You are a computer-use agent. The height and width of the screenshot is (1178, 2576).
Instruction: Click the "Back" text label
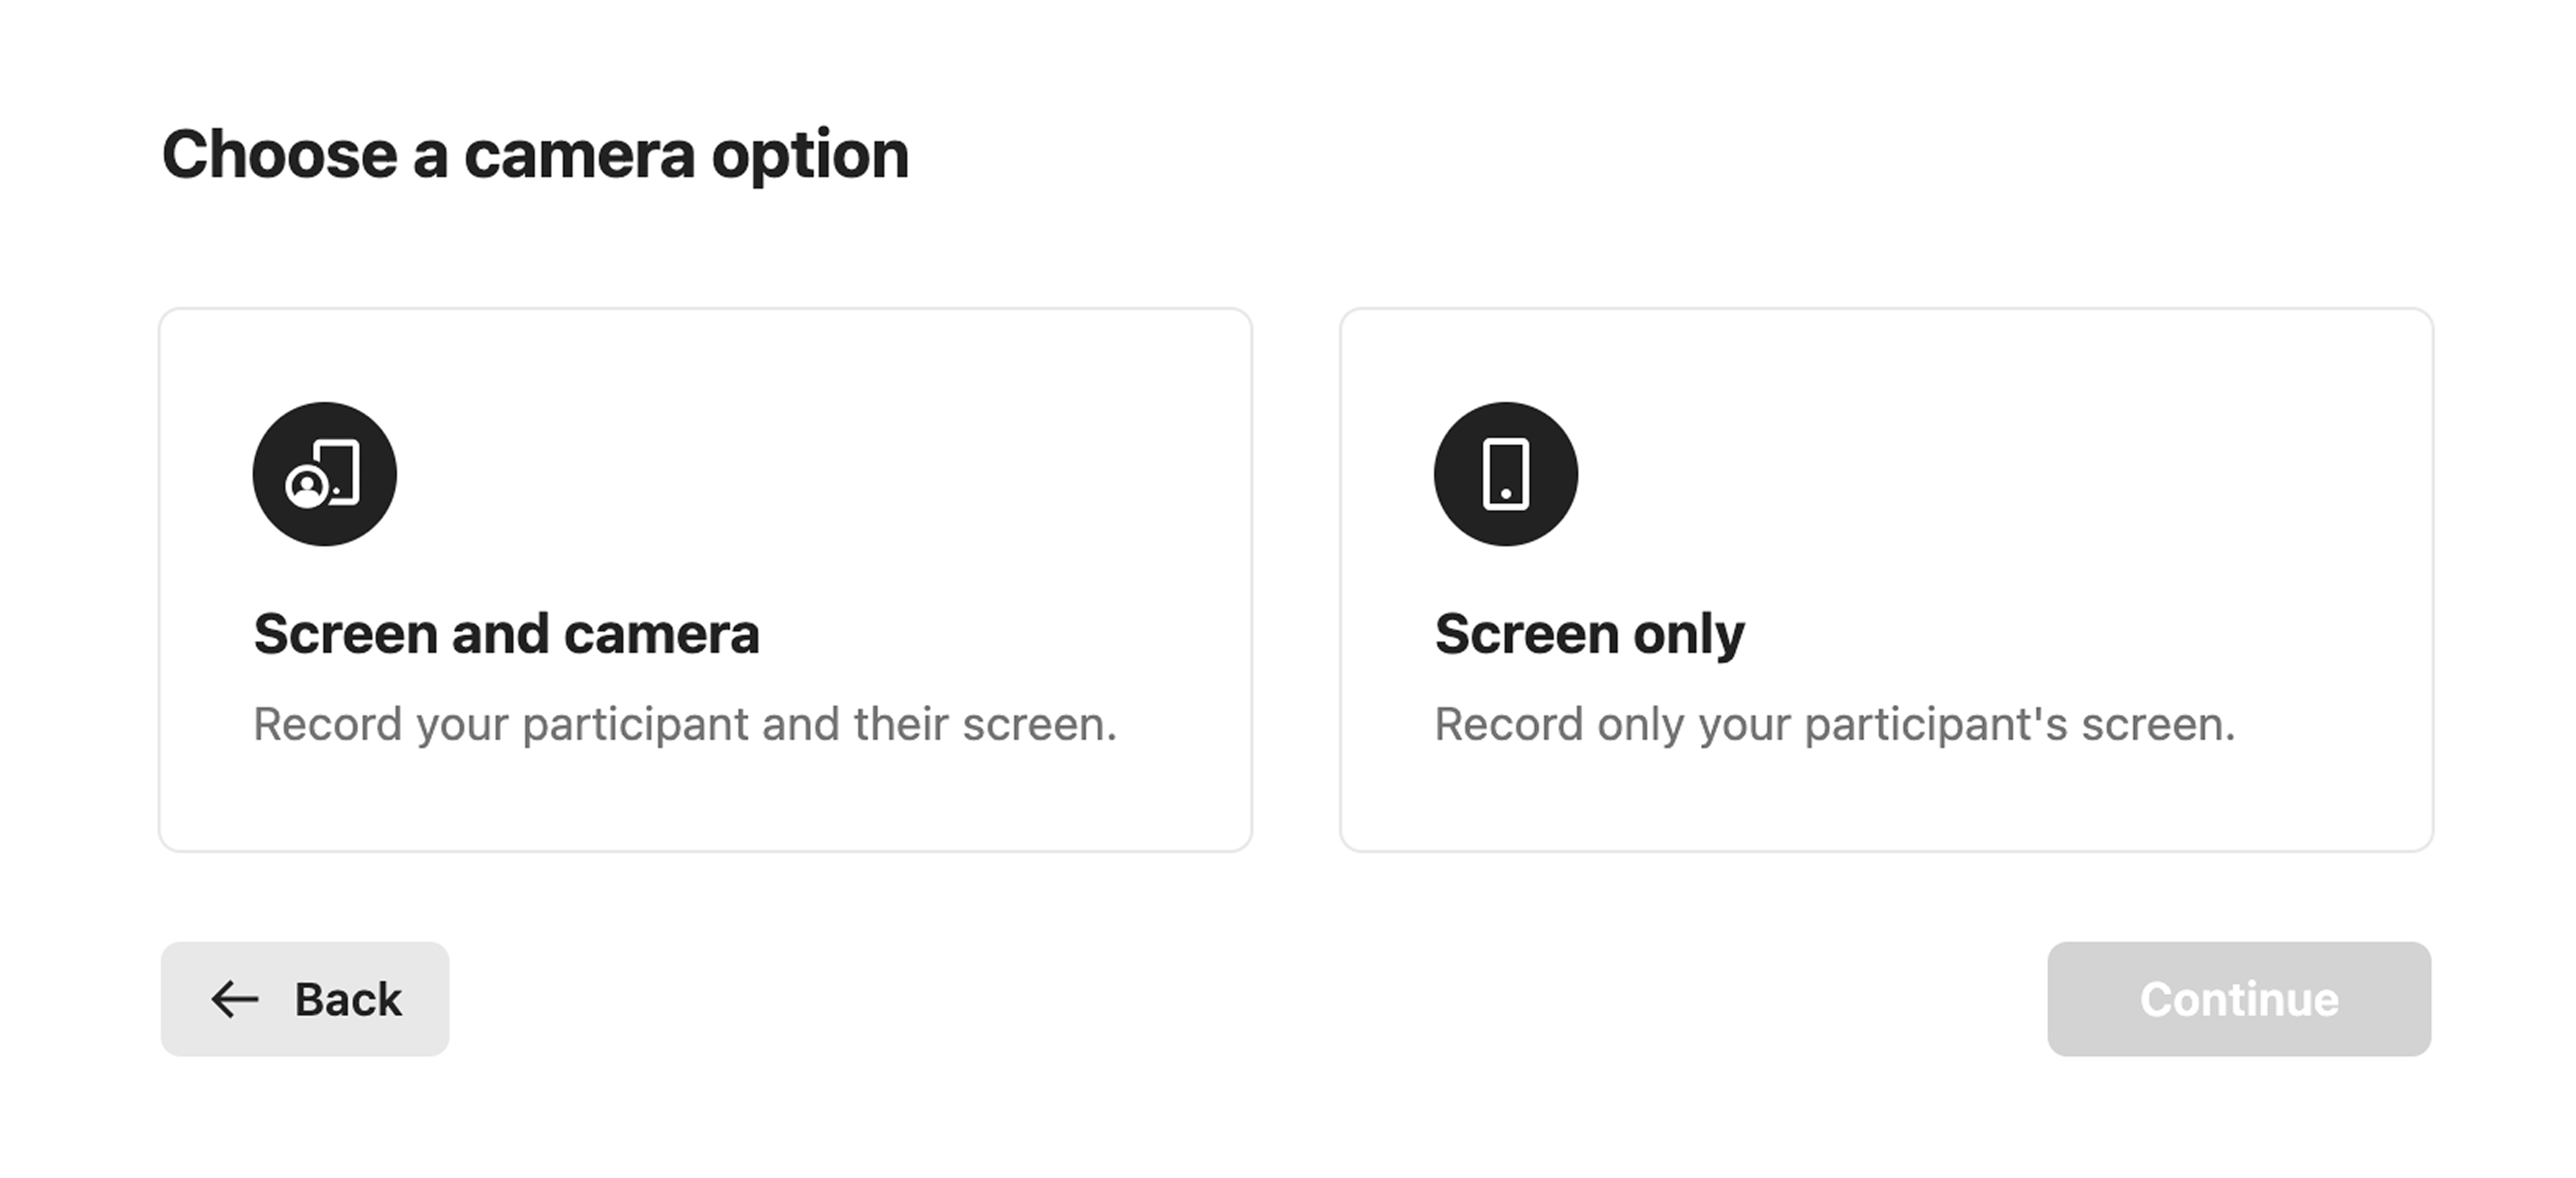pyautogui.click(x=348, y=999)
